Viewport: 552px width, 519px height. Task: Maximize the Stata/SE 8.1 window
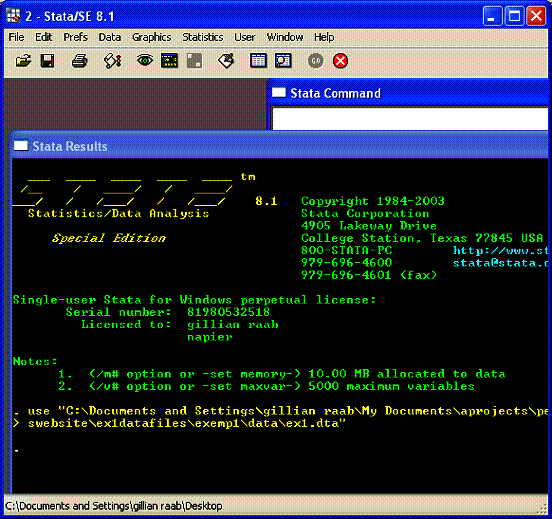coord(514,16)
